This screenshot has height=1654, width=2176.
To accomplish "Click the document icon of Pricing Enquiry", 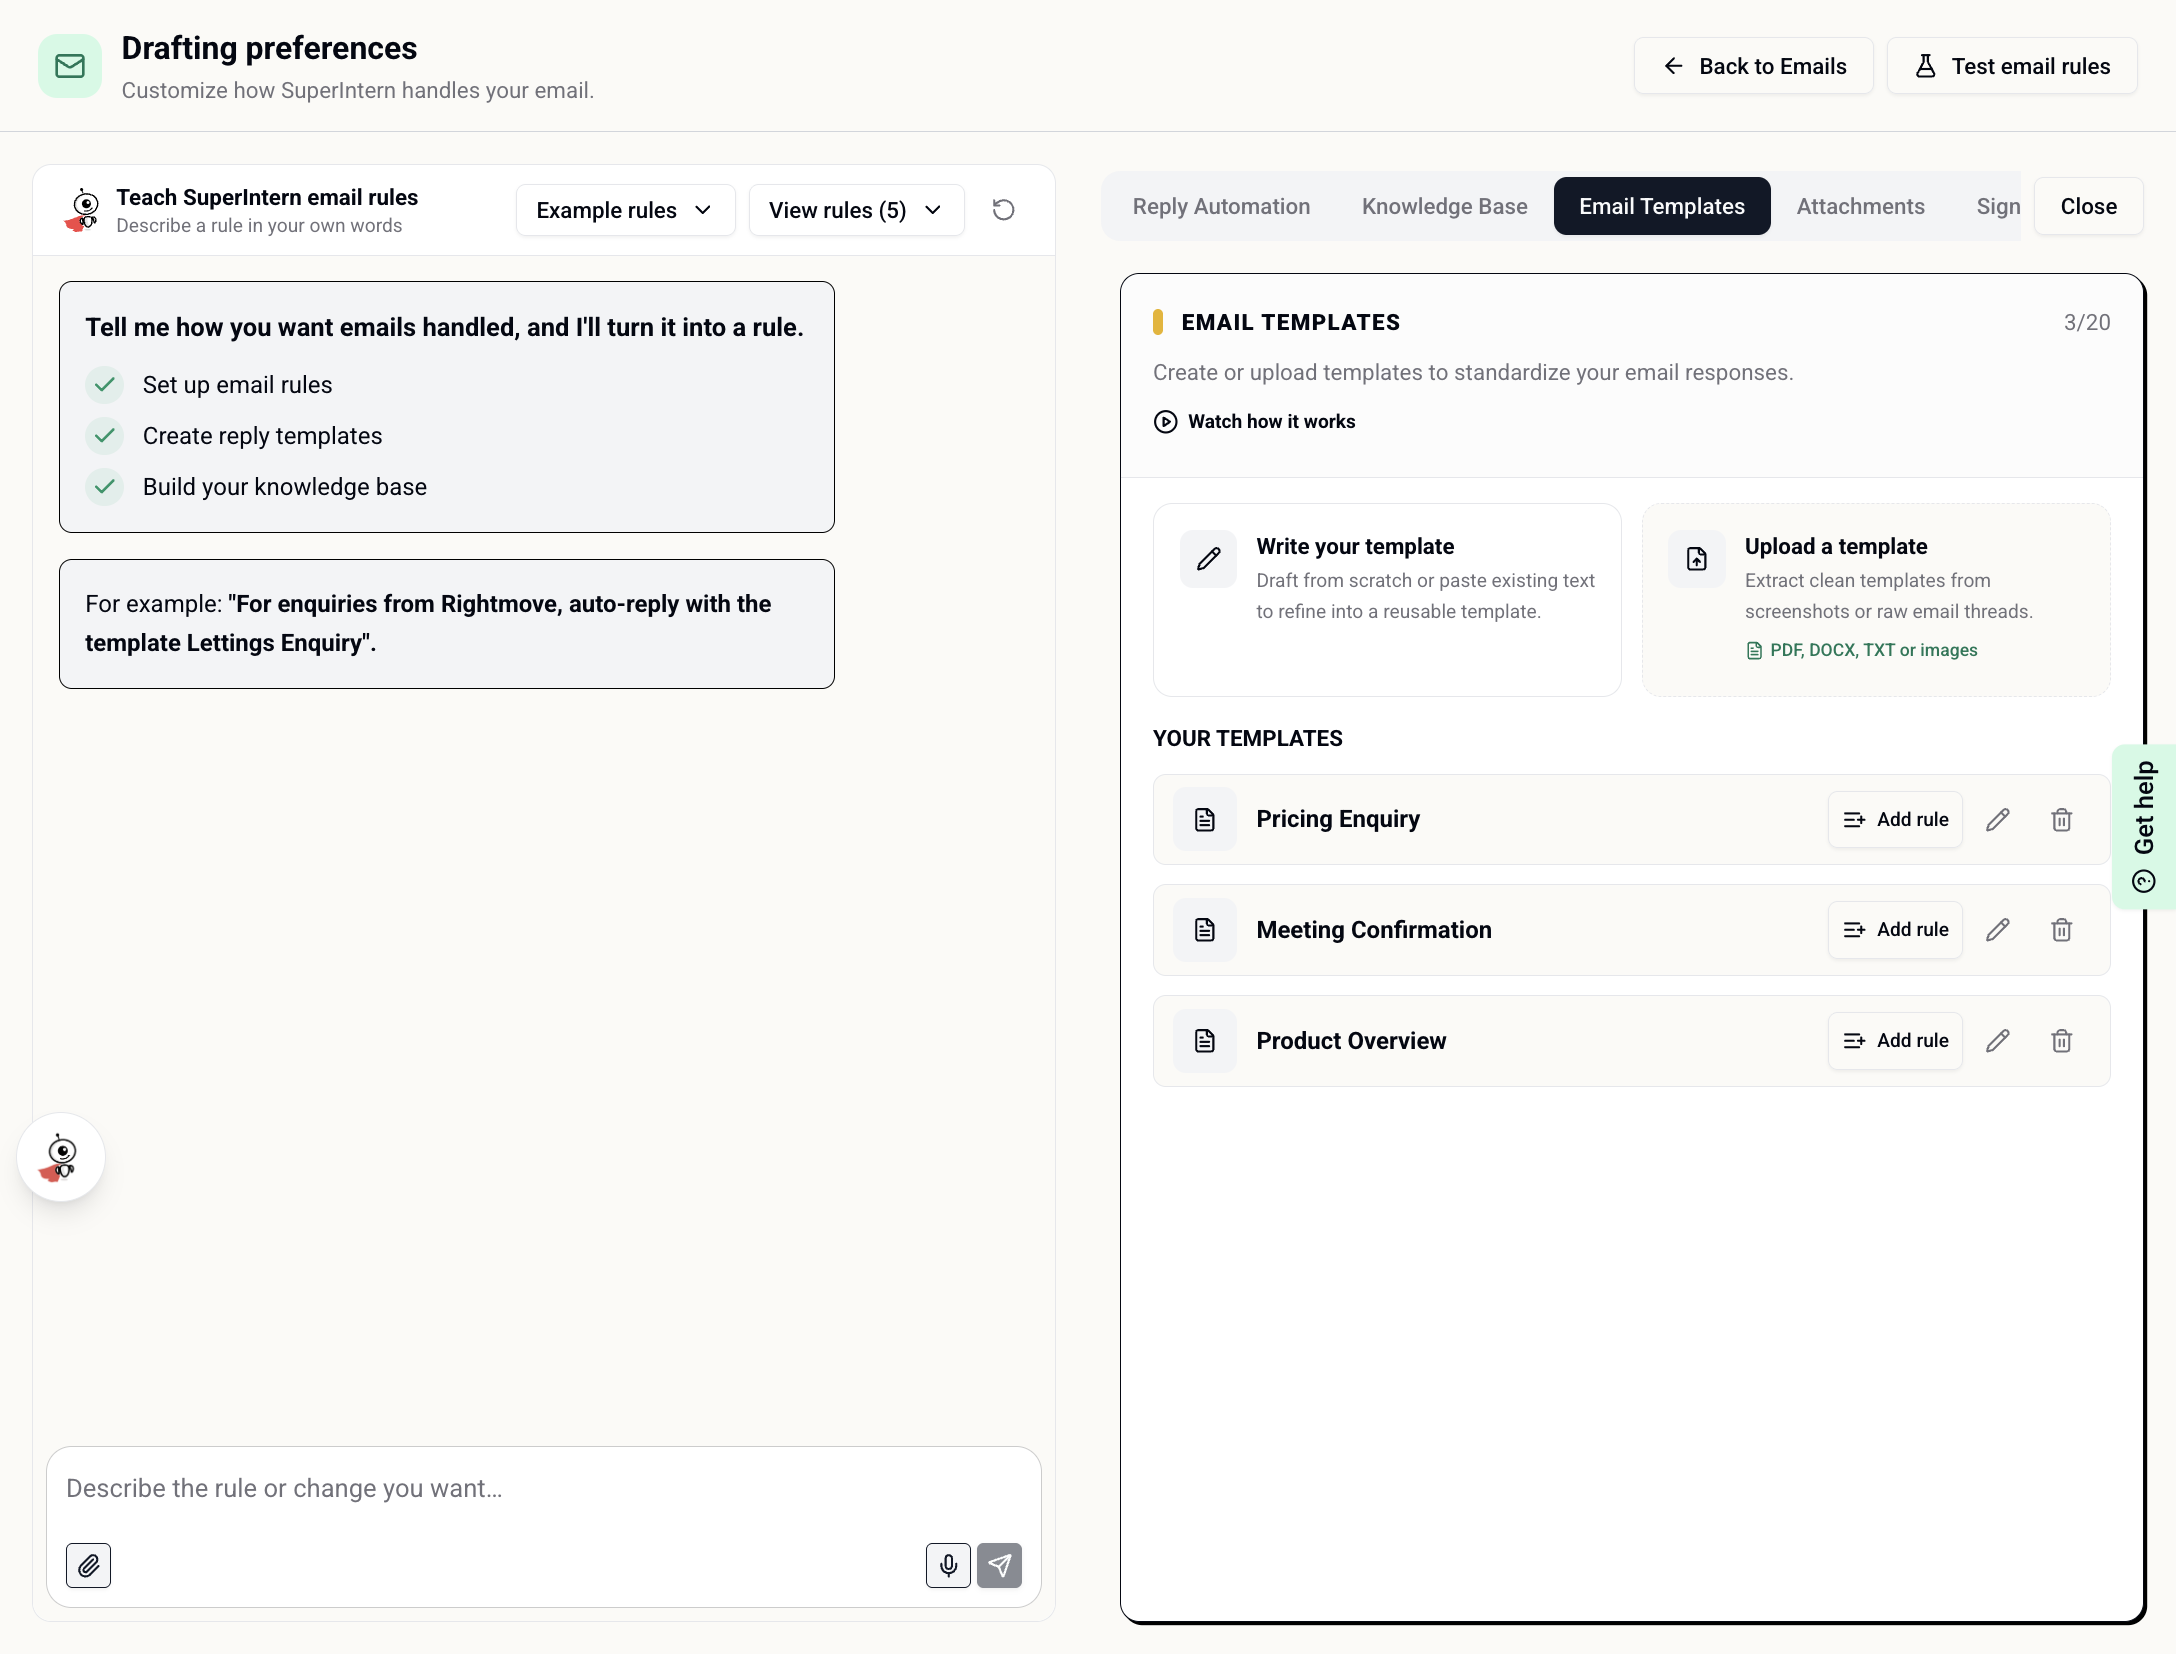I will (1205, 820).
